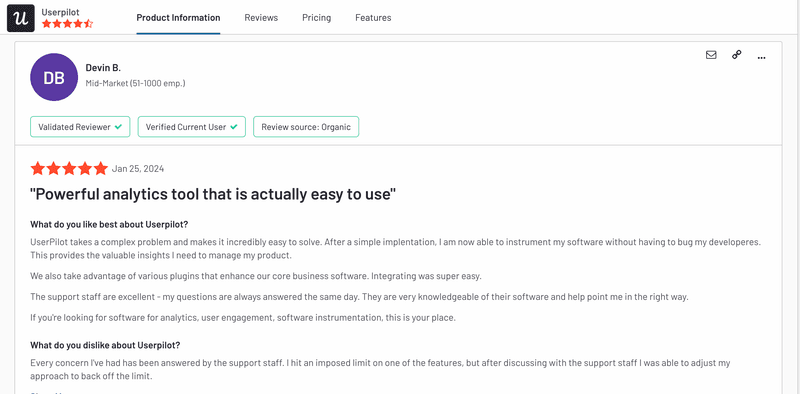Switch to the Reviews tab

click(x=261, y=18)
